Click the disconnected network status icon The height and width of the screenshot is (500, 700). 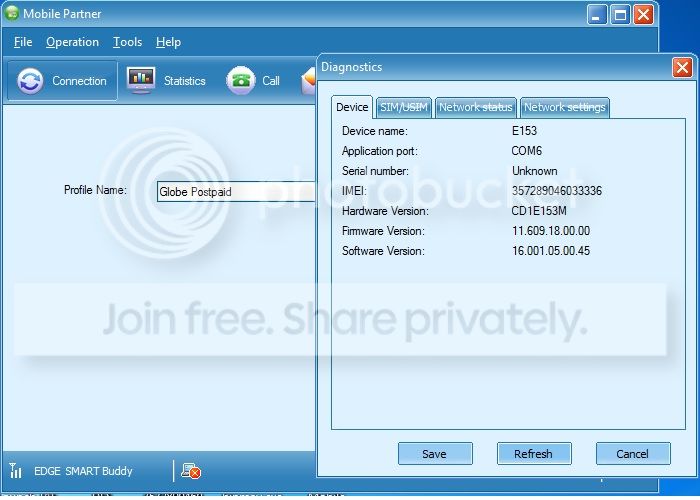tap(191, 471)
